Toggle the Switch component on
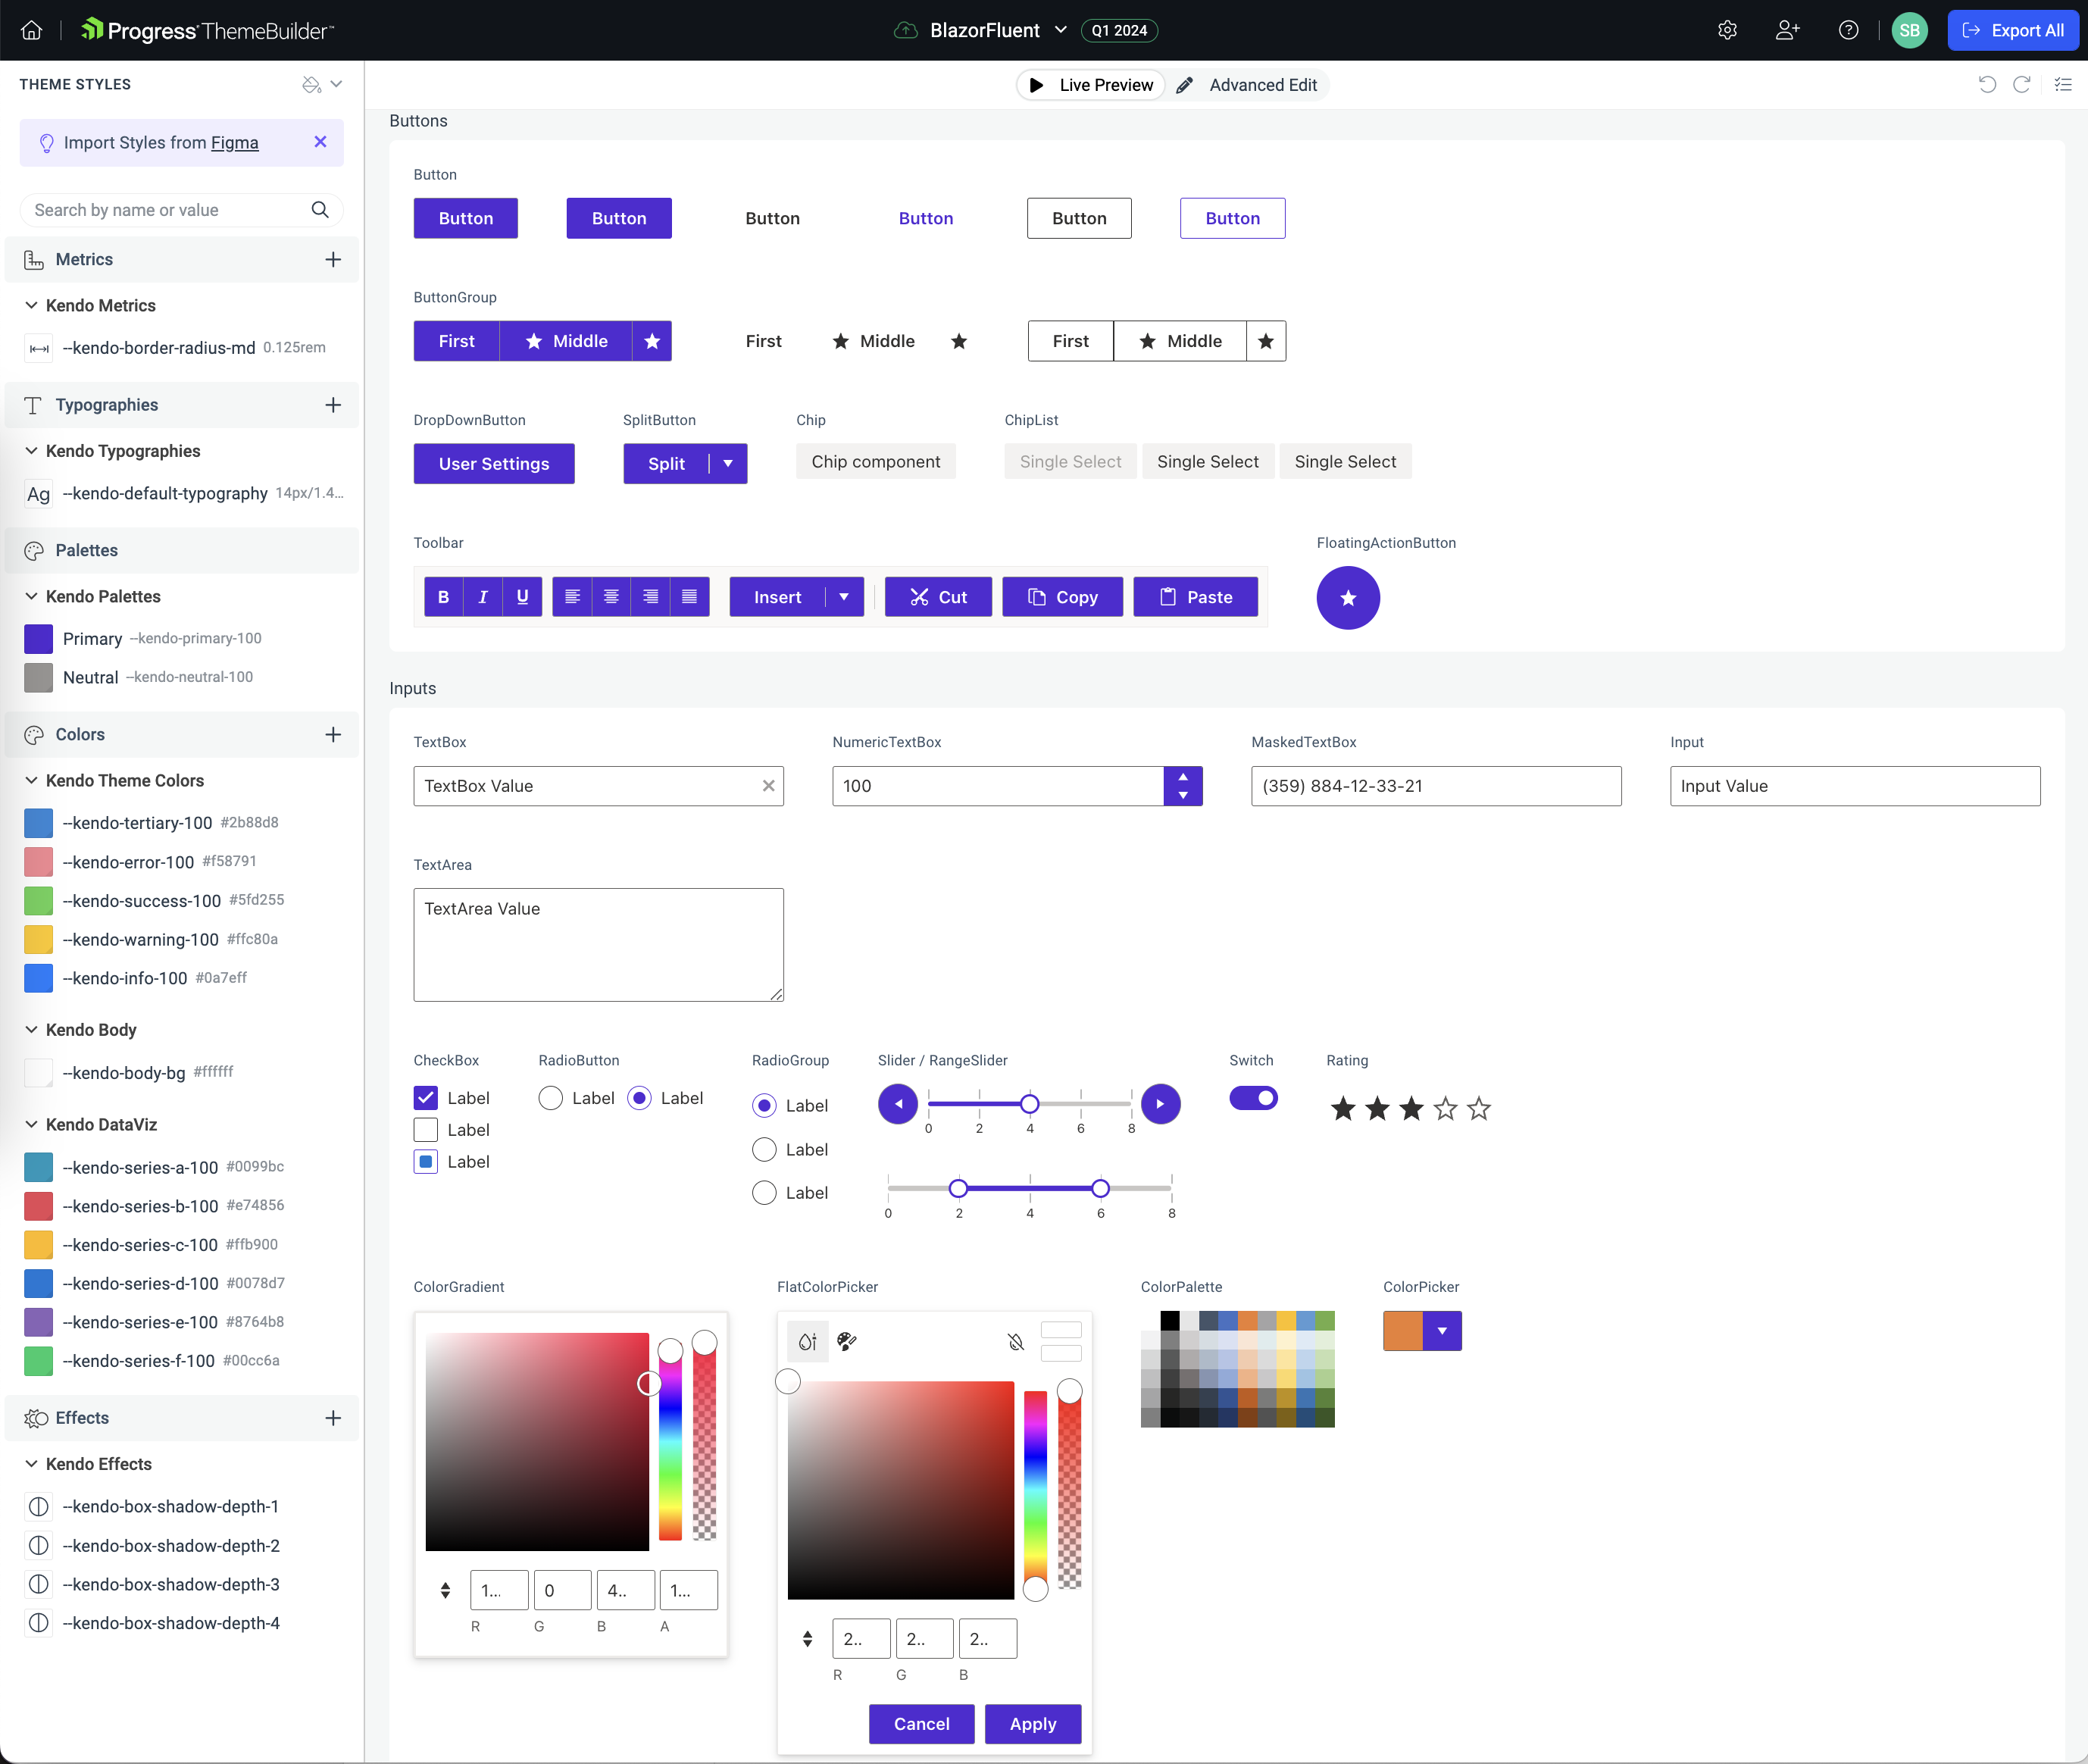 tap(1253, 1097)
